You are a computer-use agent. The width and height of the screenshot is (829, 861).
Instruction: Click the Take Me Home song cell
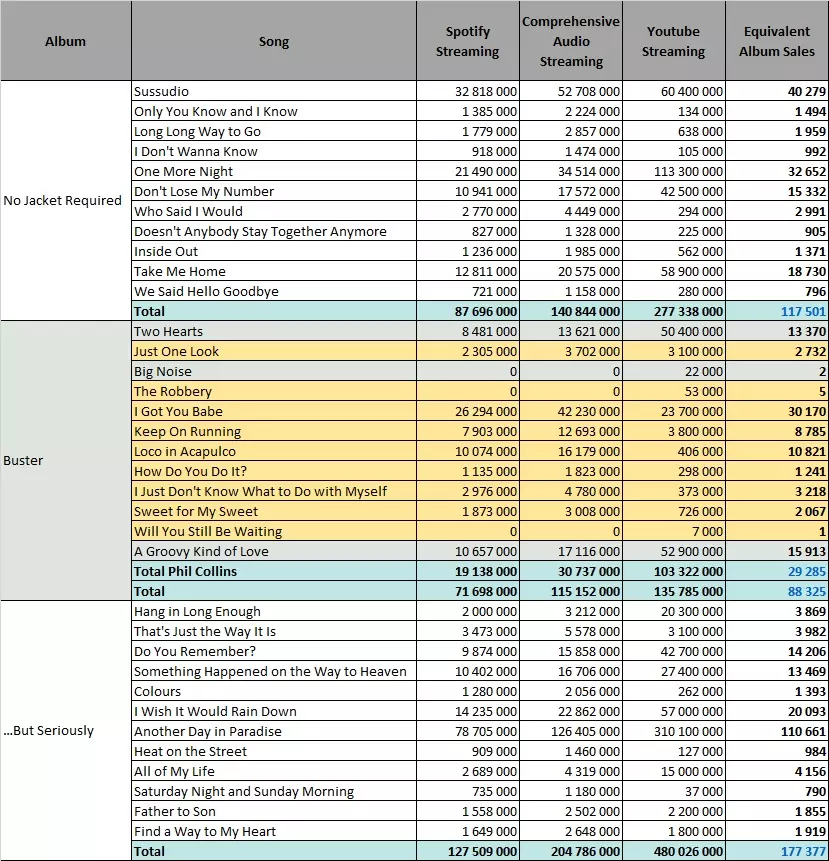click(274, 271)
